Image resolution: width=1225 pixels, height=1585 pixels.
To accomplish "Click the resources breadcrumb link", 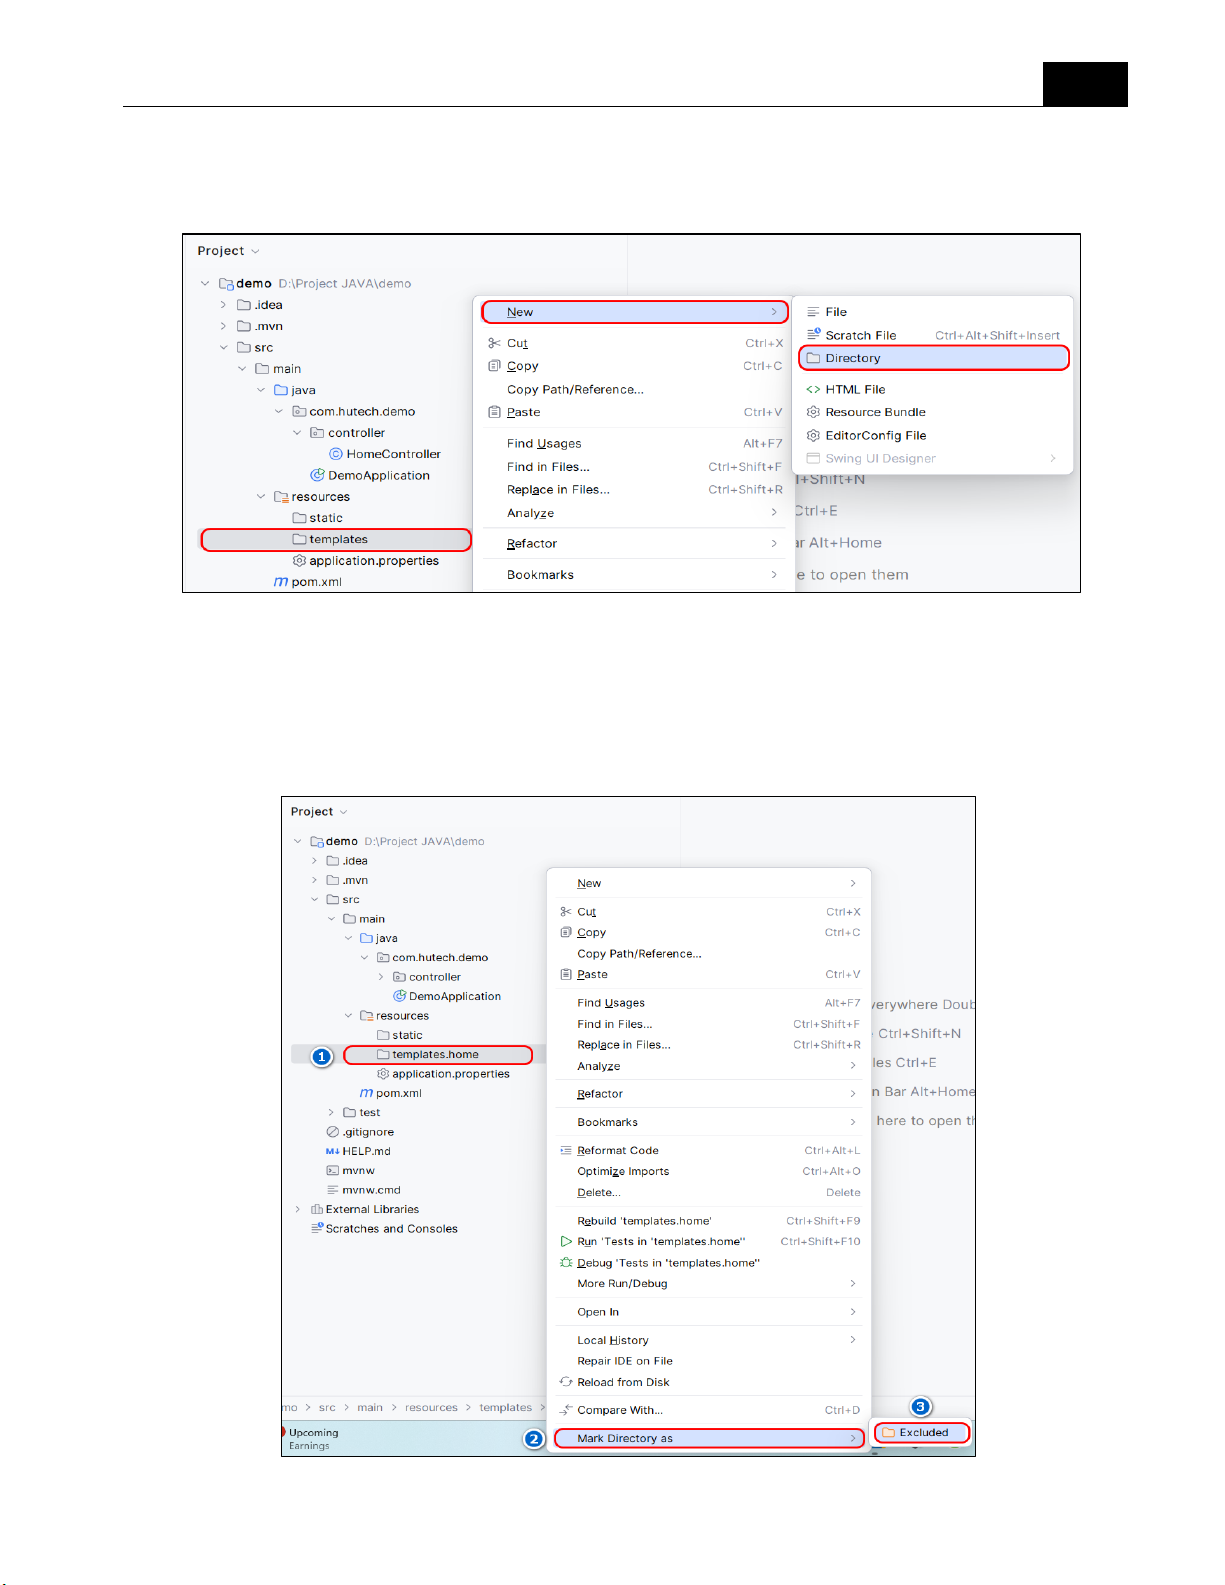I will tap(431, 1408).
